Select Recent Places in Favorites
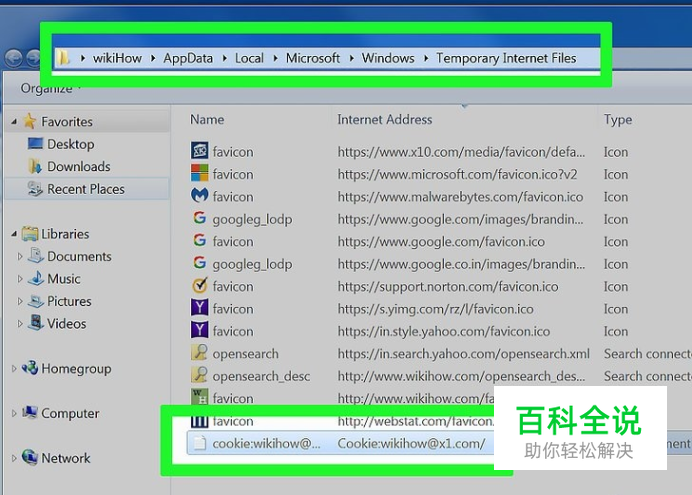 click(86, 189)
